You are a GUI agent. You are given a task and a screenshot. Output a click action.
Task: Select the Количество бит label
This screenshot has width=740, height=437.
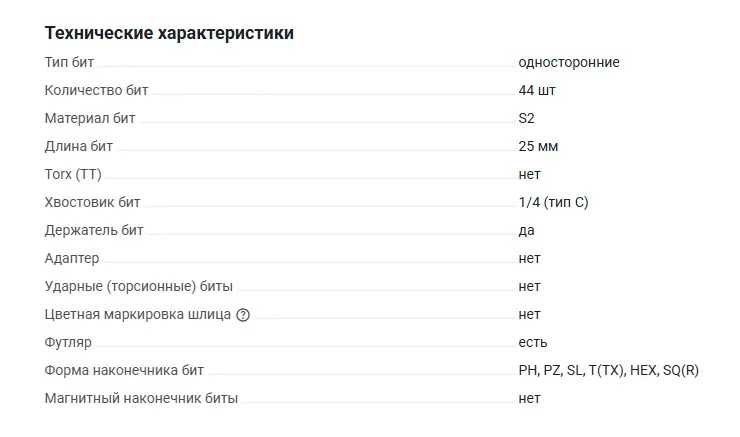pos(96,90)
